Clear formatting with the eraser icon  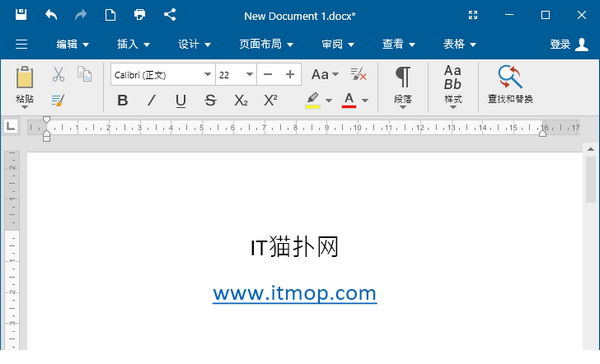[359, 74]
